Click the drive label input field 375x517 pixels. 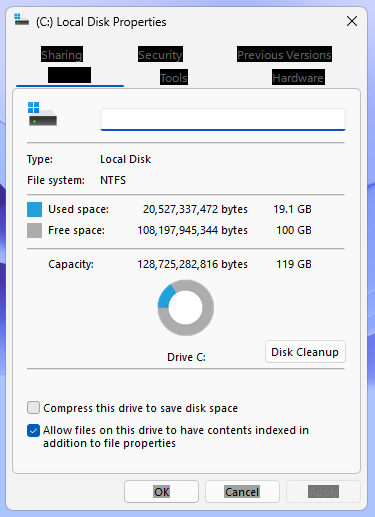pyautogui.click(x=223, y=119)
